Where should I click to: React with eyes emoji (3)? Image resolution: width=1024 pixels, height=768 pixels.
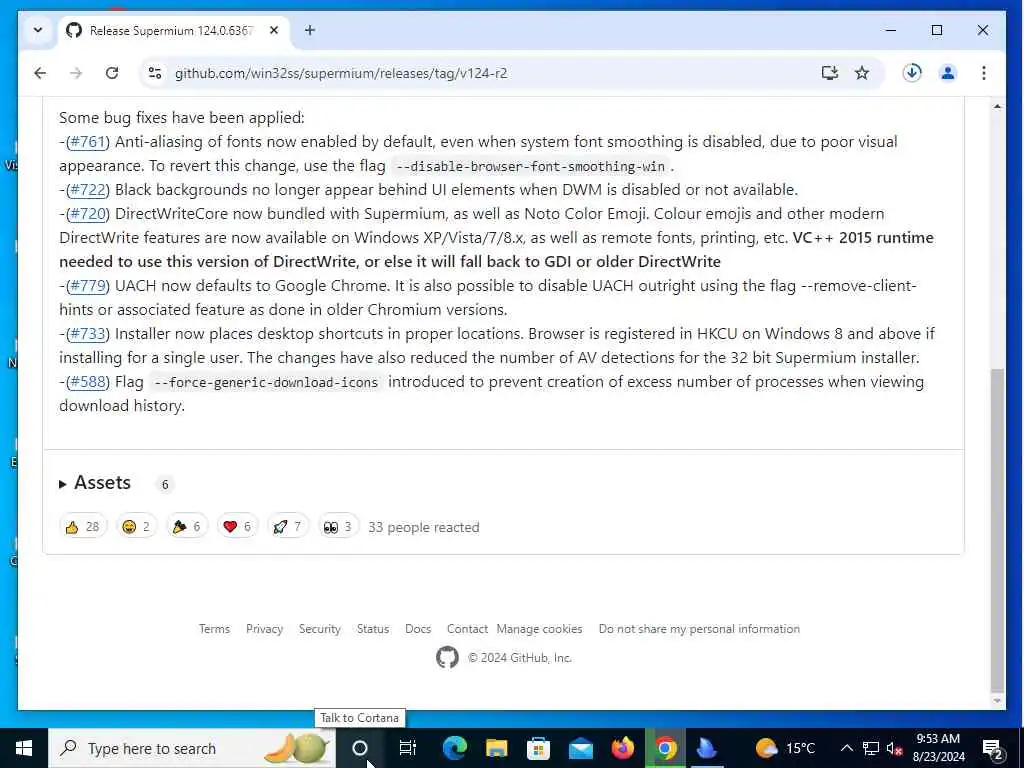pyautogui.click(x=338, y=526)
